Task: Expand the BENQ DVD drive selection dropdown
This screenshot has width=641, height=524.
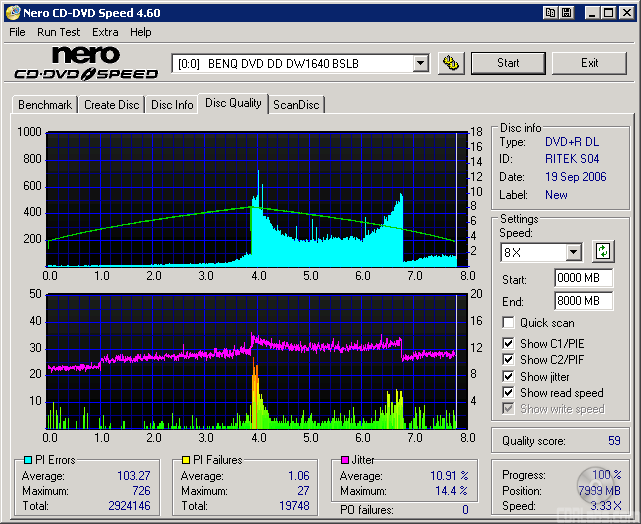Action: coord(420,63)
